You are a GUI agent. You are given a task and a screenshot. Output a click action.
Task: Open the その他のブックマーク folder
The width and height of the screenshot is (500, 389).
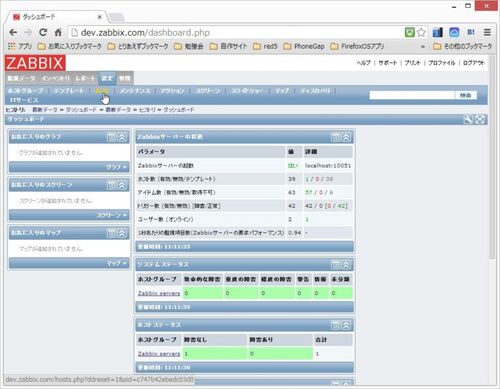[463, 46]
